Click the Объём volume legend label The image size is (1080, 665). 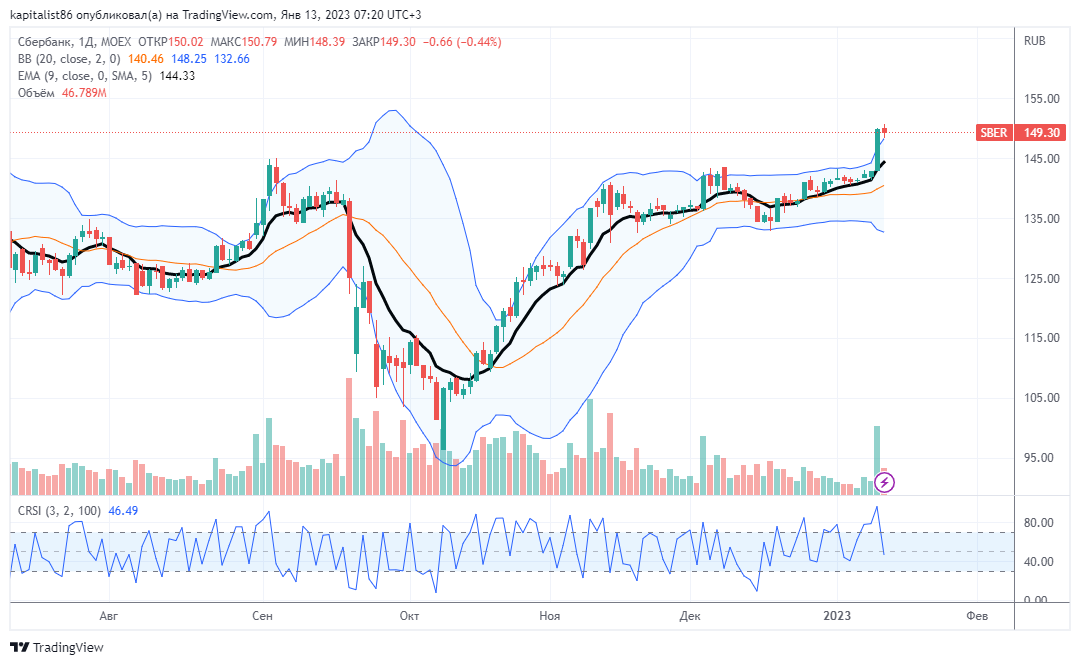point(36,93)
